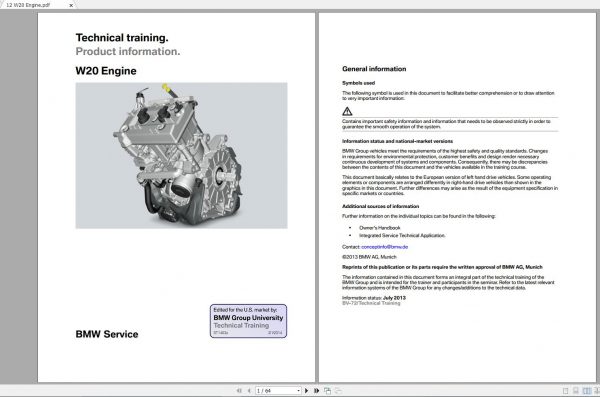Click the 'Product information.' gray heading

tap(128, 51)
